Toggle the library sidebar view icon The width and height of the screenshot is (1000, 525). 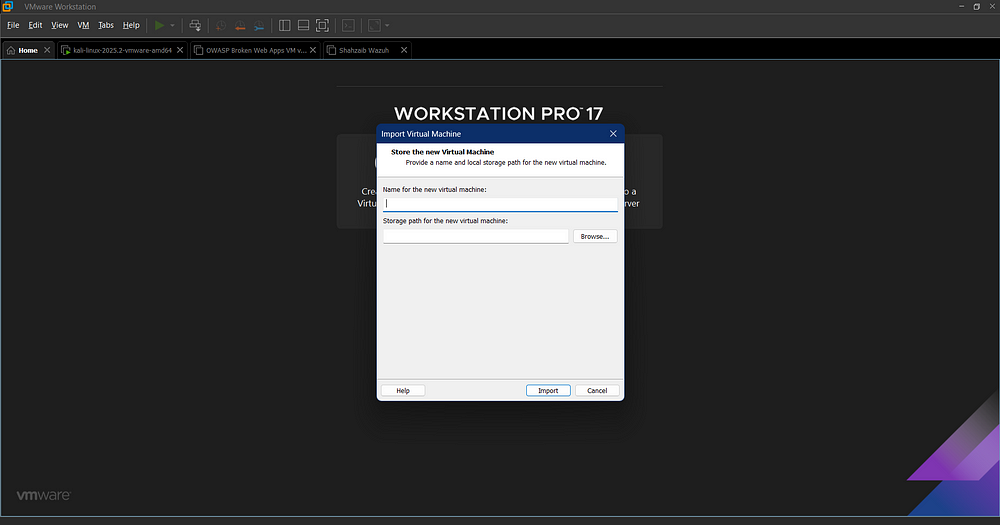[285, 26]
